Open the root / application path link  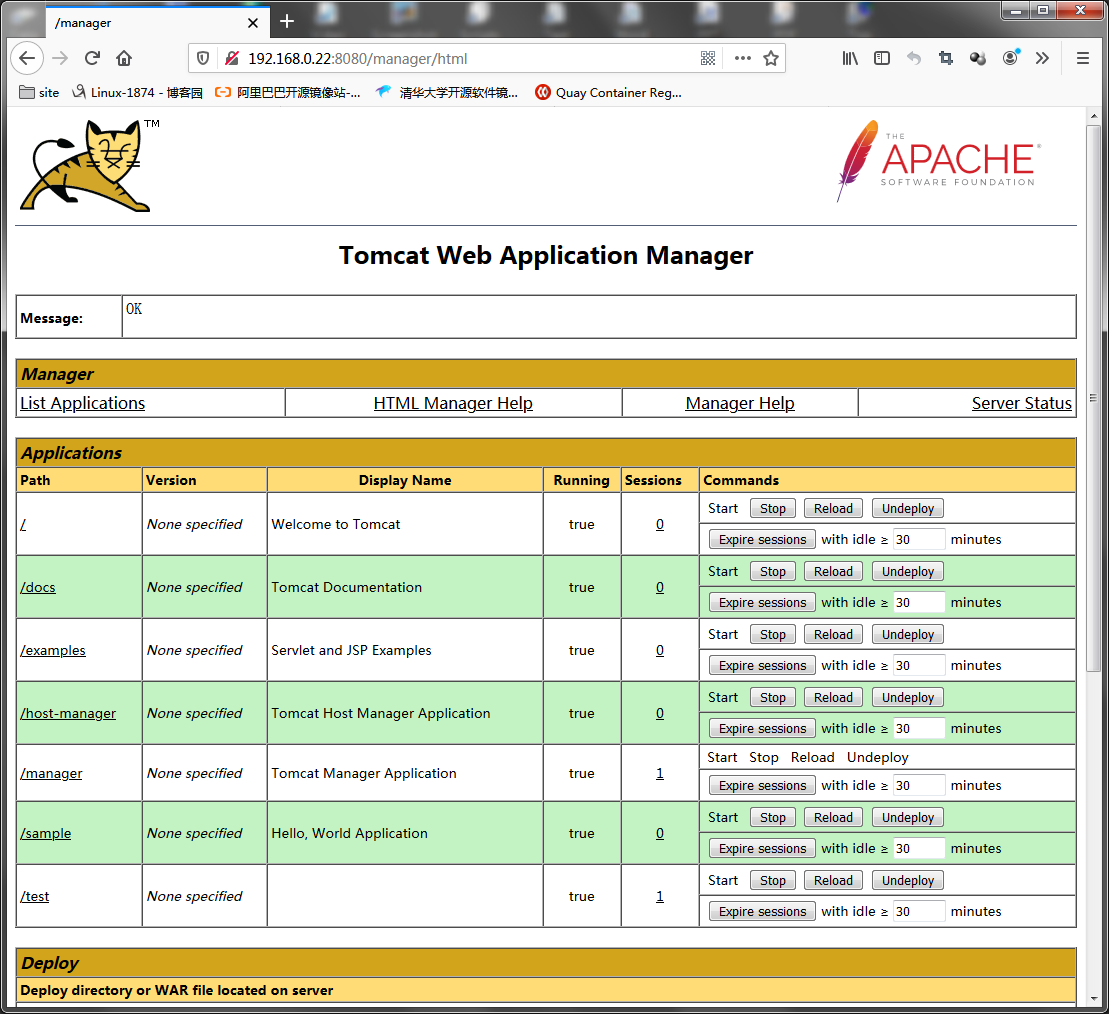[23, 524]
